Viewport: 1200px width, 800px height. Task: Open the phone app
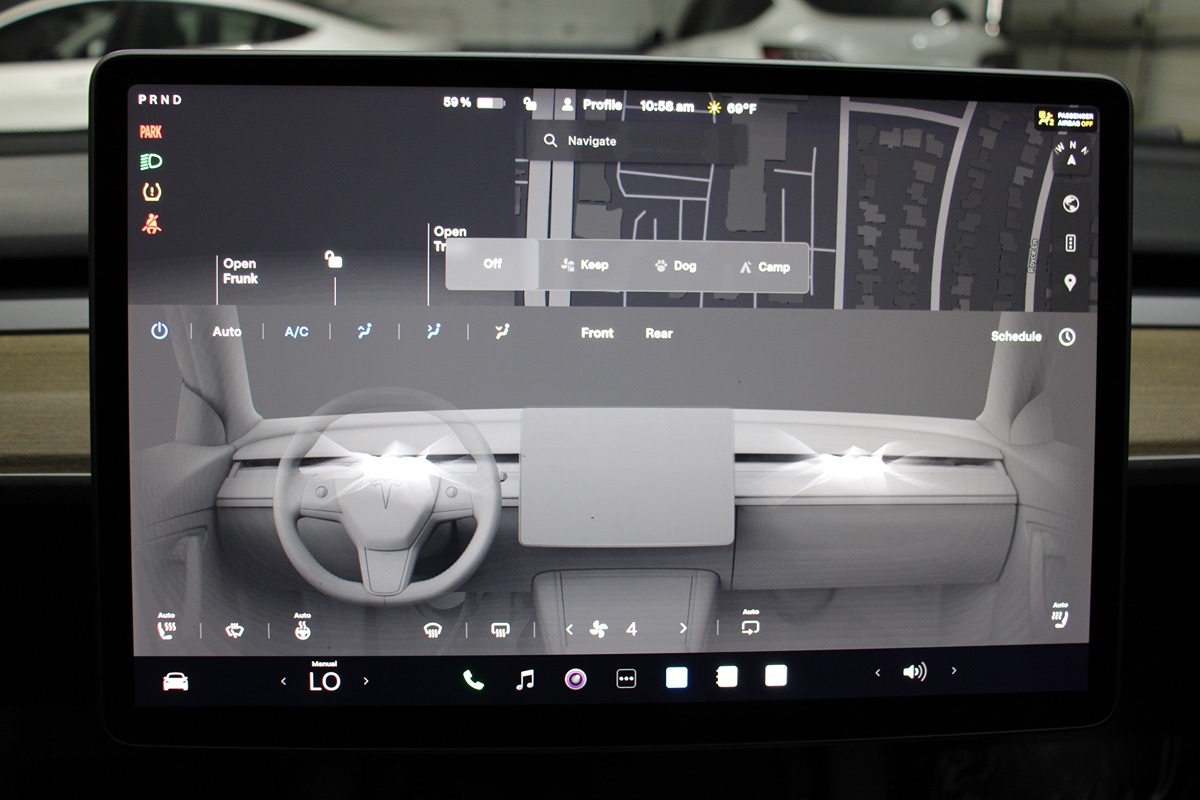473,680
